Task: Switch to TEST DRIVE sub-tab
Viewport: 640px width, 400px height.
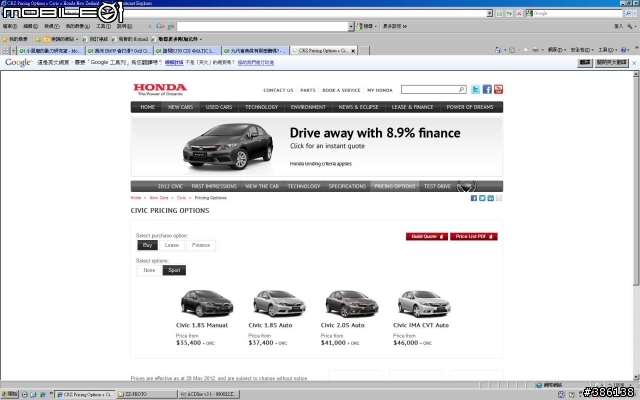Action: [437, 186]
